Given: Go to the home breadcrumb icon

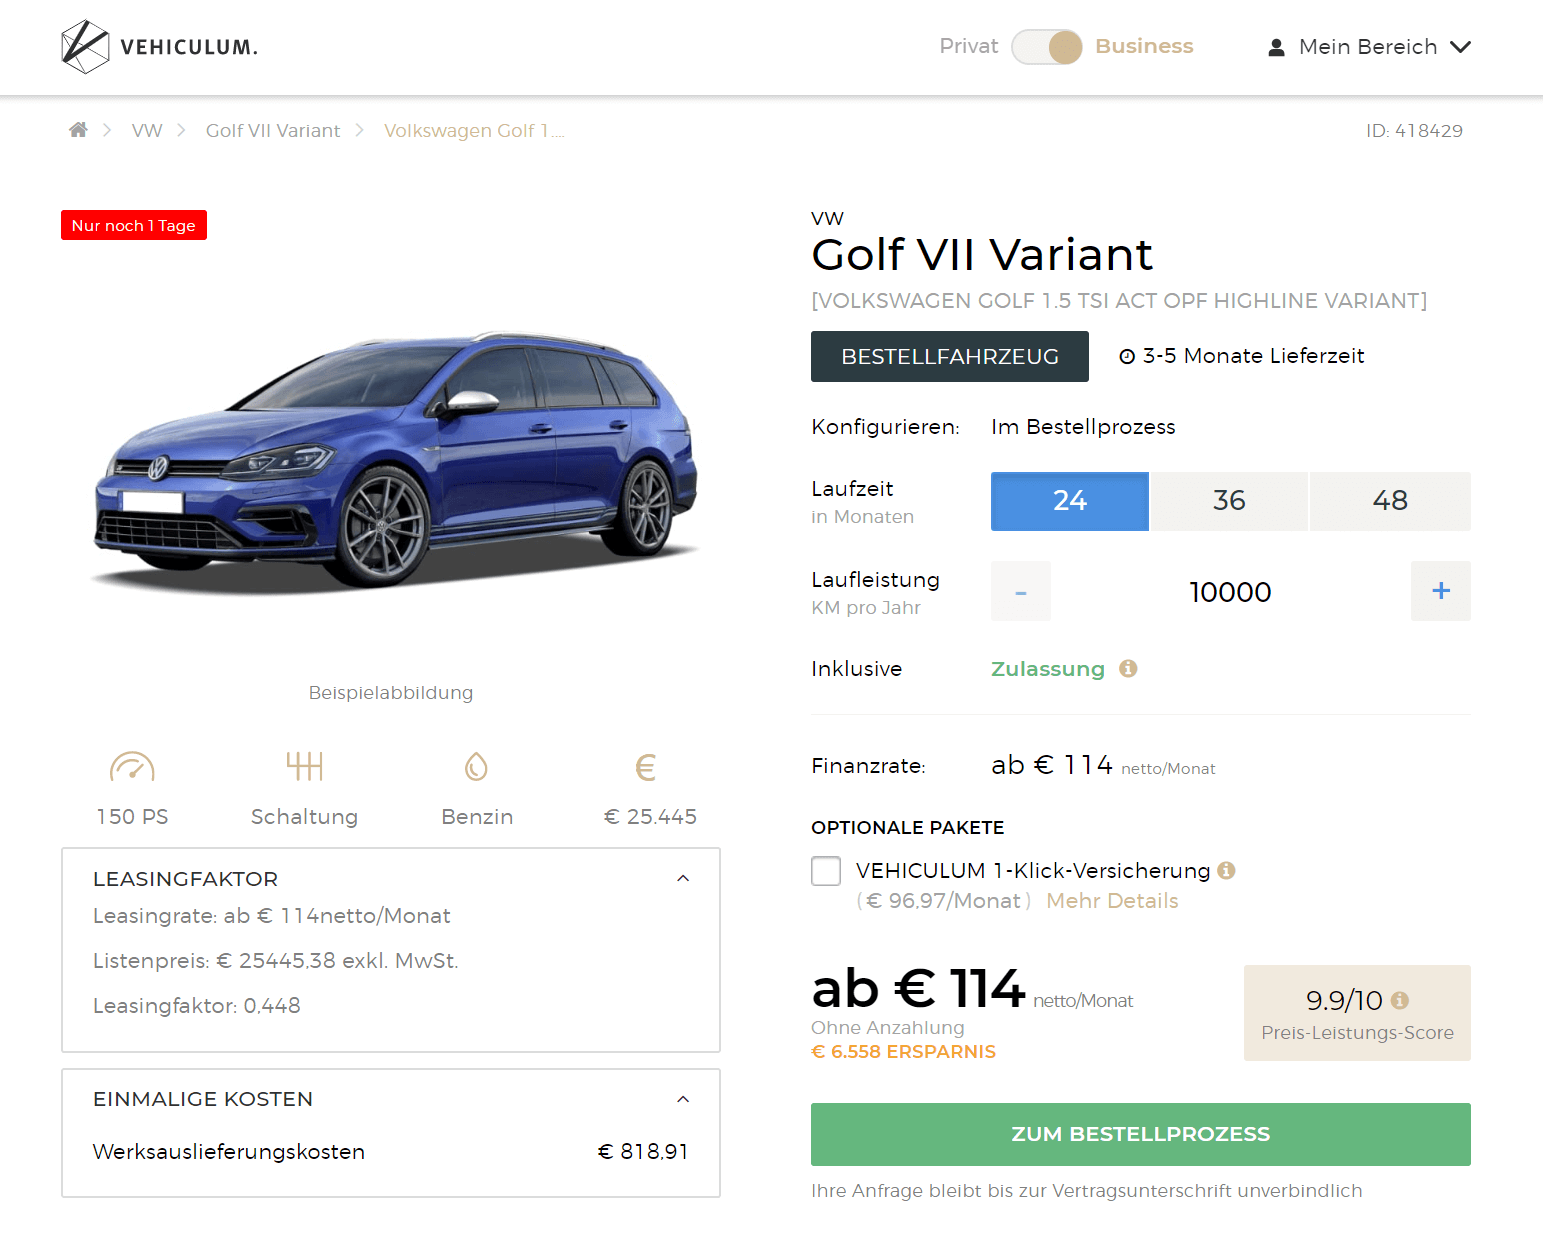Looking at the screenshot, I should click(78, 130).
